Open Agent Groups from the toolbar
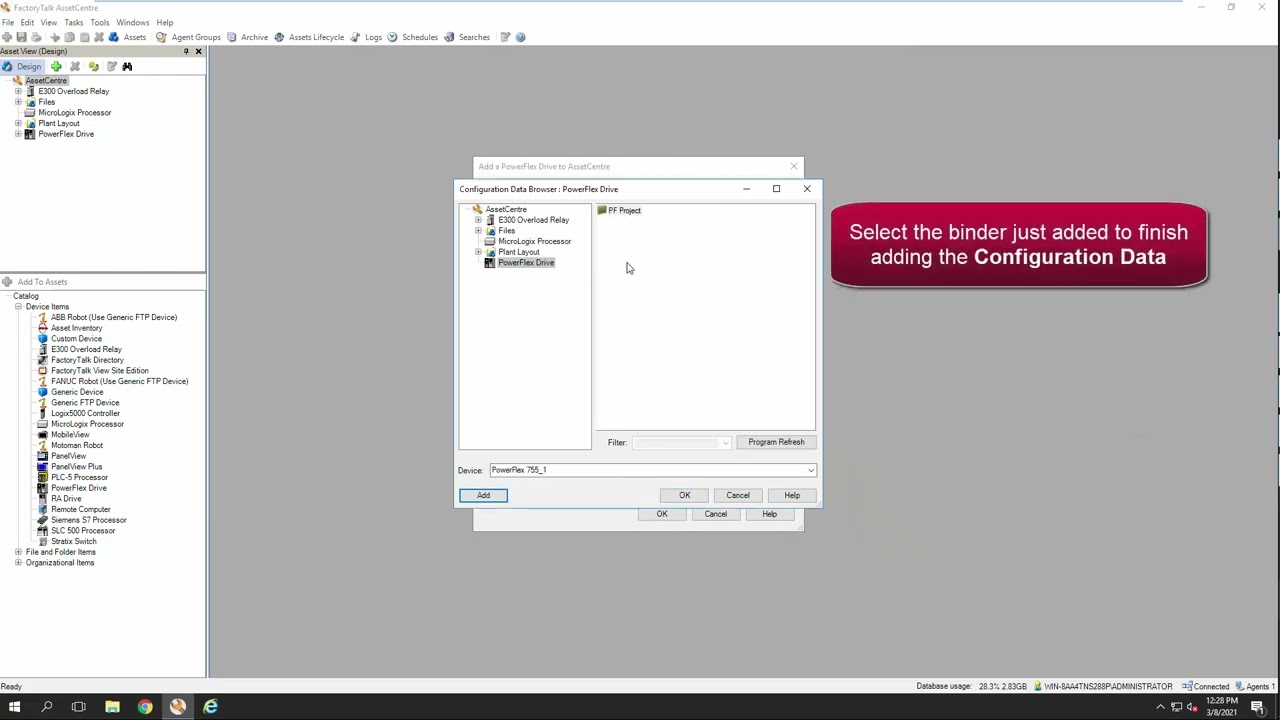1280x720 pixels. (188, 37)
